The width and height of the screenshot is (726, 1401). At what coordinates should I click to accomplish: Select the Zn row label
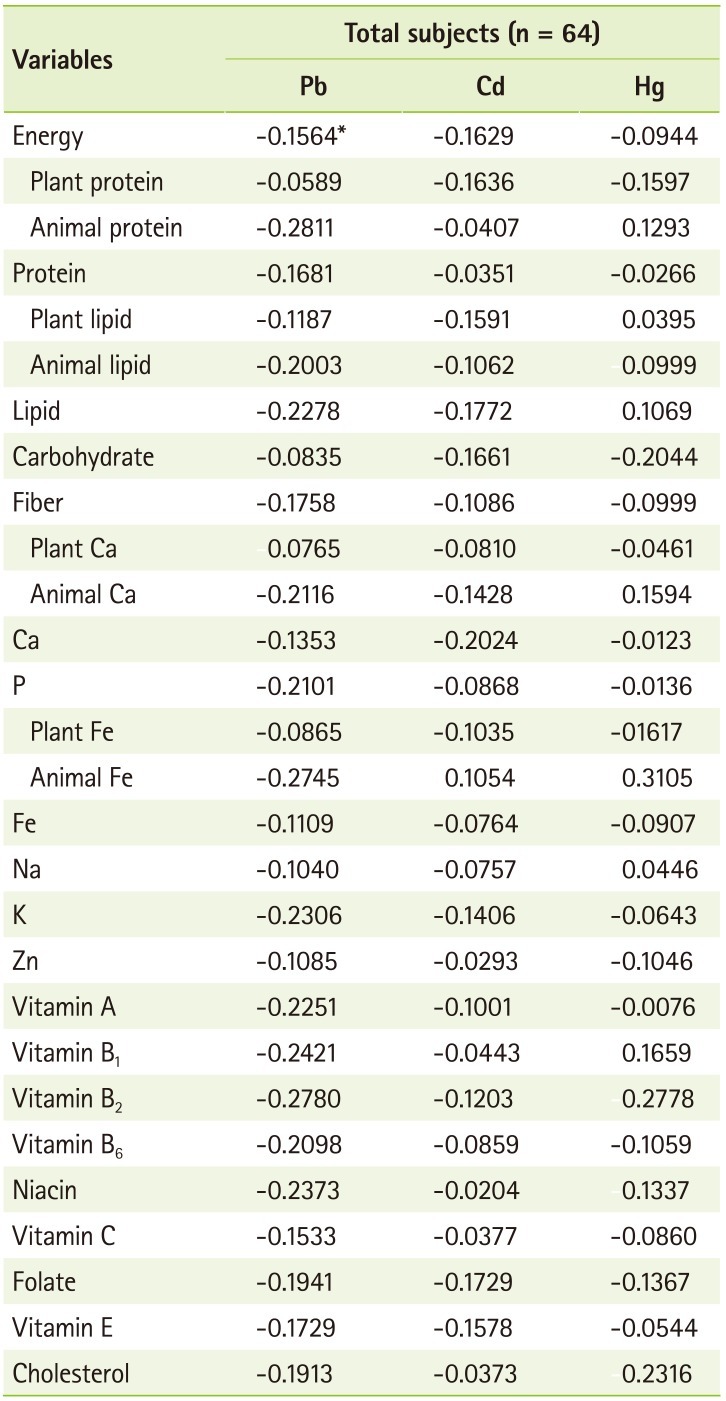pyautogui.click(x=26, y=961)
